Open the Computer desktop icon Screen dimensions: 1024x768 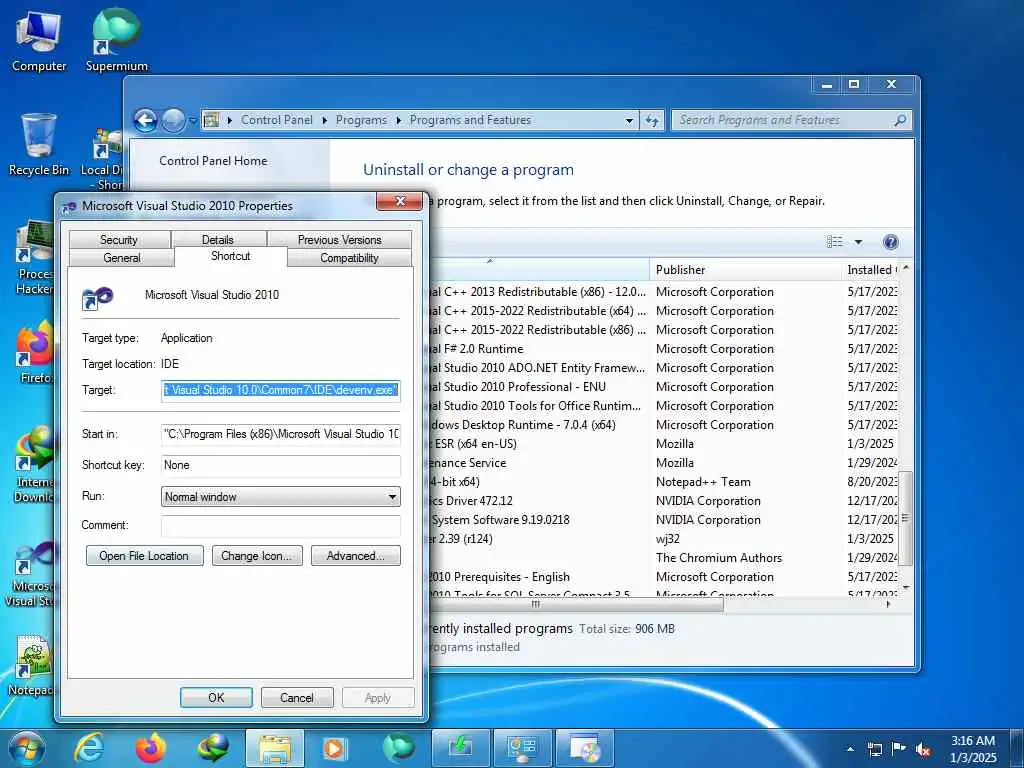click(39, 40)
